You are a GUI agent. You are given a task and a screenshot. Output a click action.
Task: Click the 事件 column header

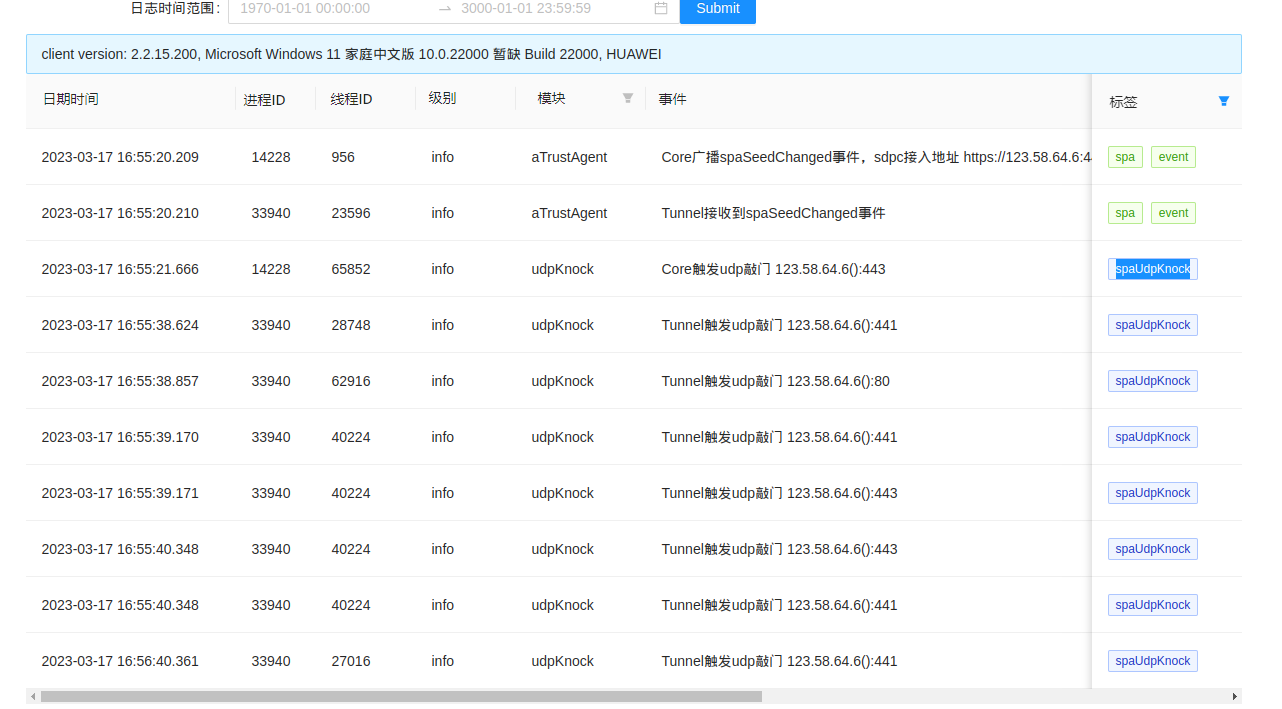(672, 99)
